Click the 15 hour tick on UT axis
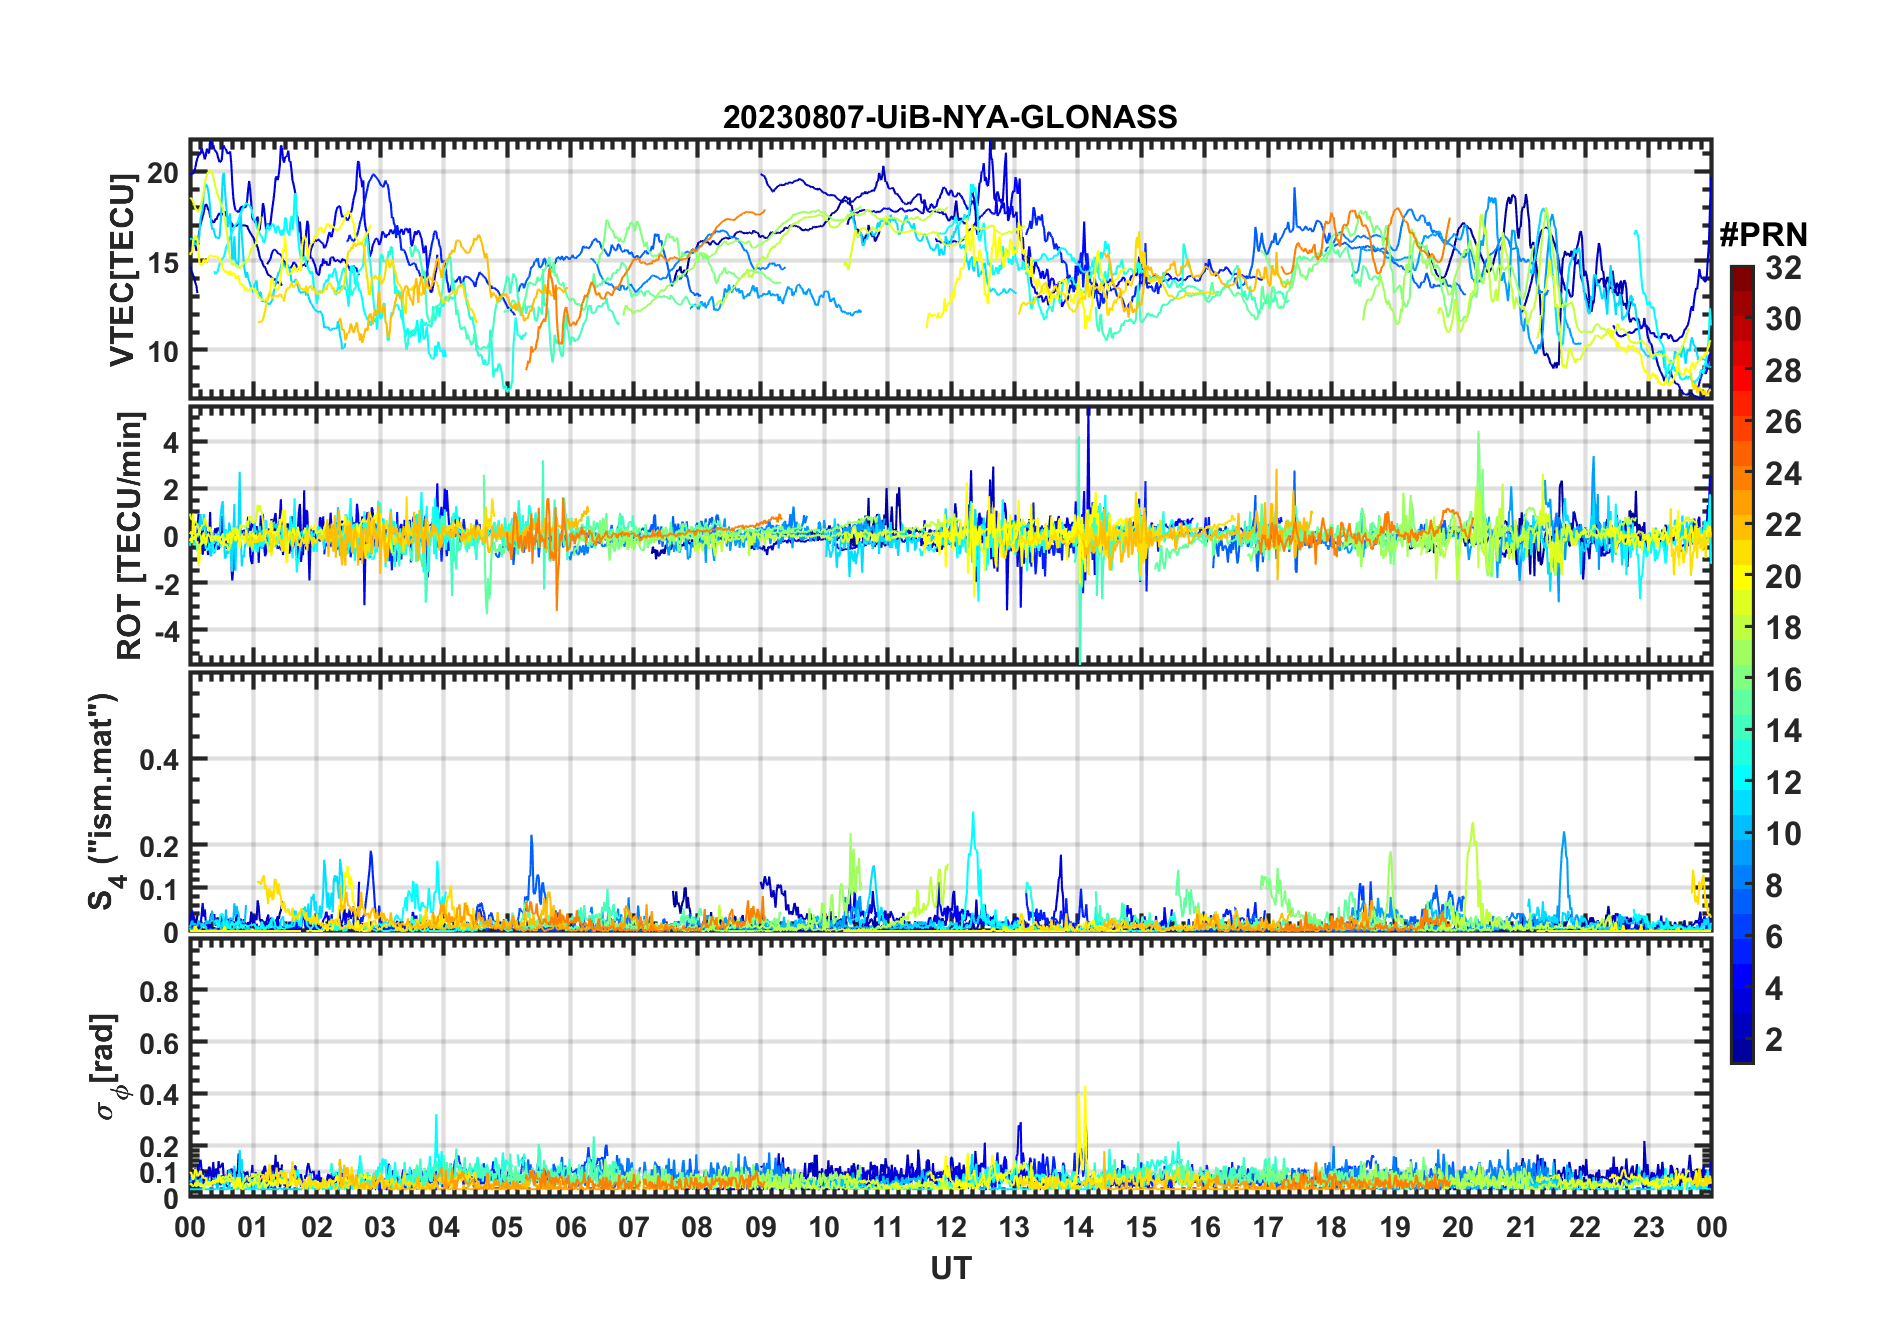The width and height of the screenshot is (1902, 1330). [x=1141, y=1228]
